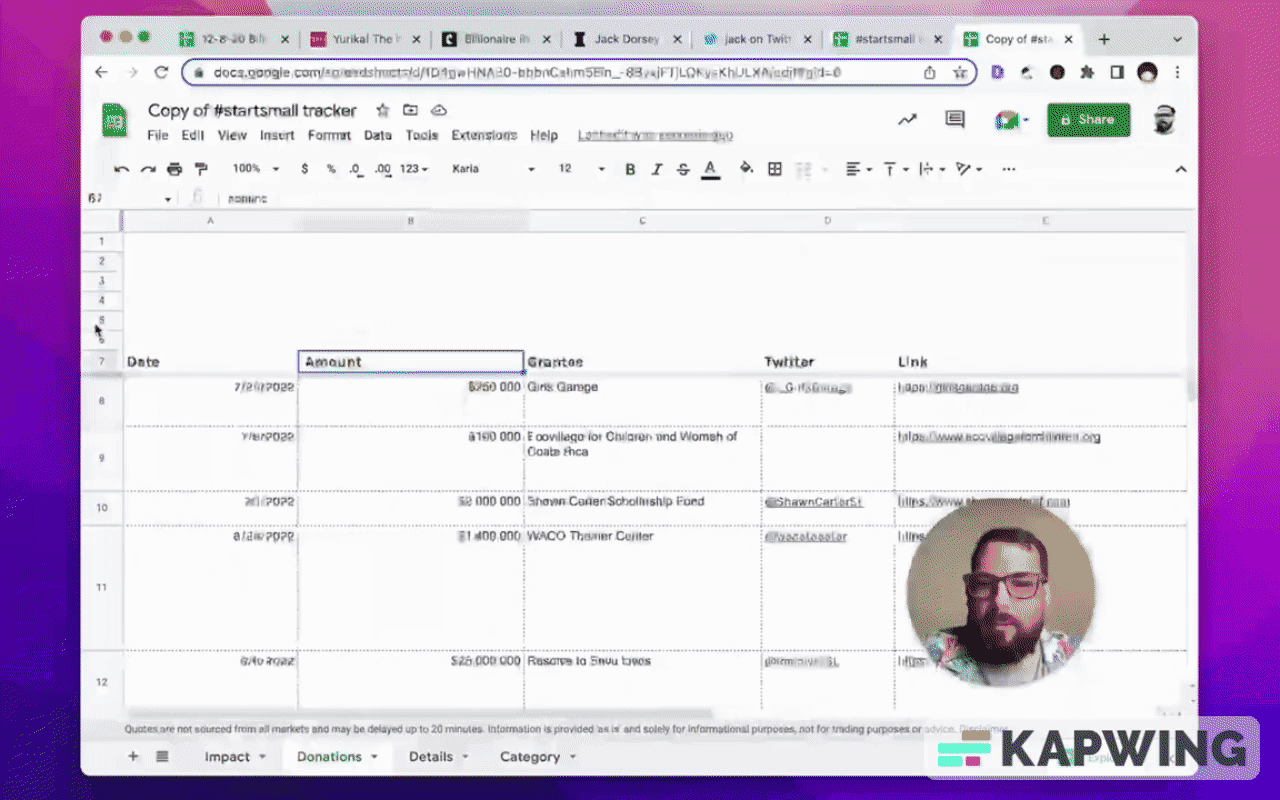Open the Chrome three-dot menu
The height and width of the screenshot is (800, 1280).
(1177, 72)
